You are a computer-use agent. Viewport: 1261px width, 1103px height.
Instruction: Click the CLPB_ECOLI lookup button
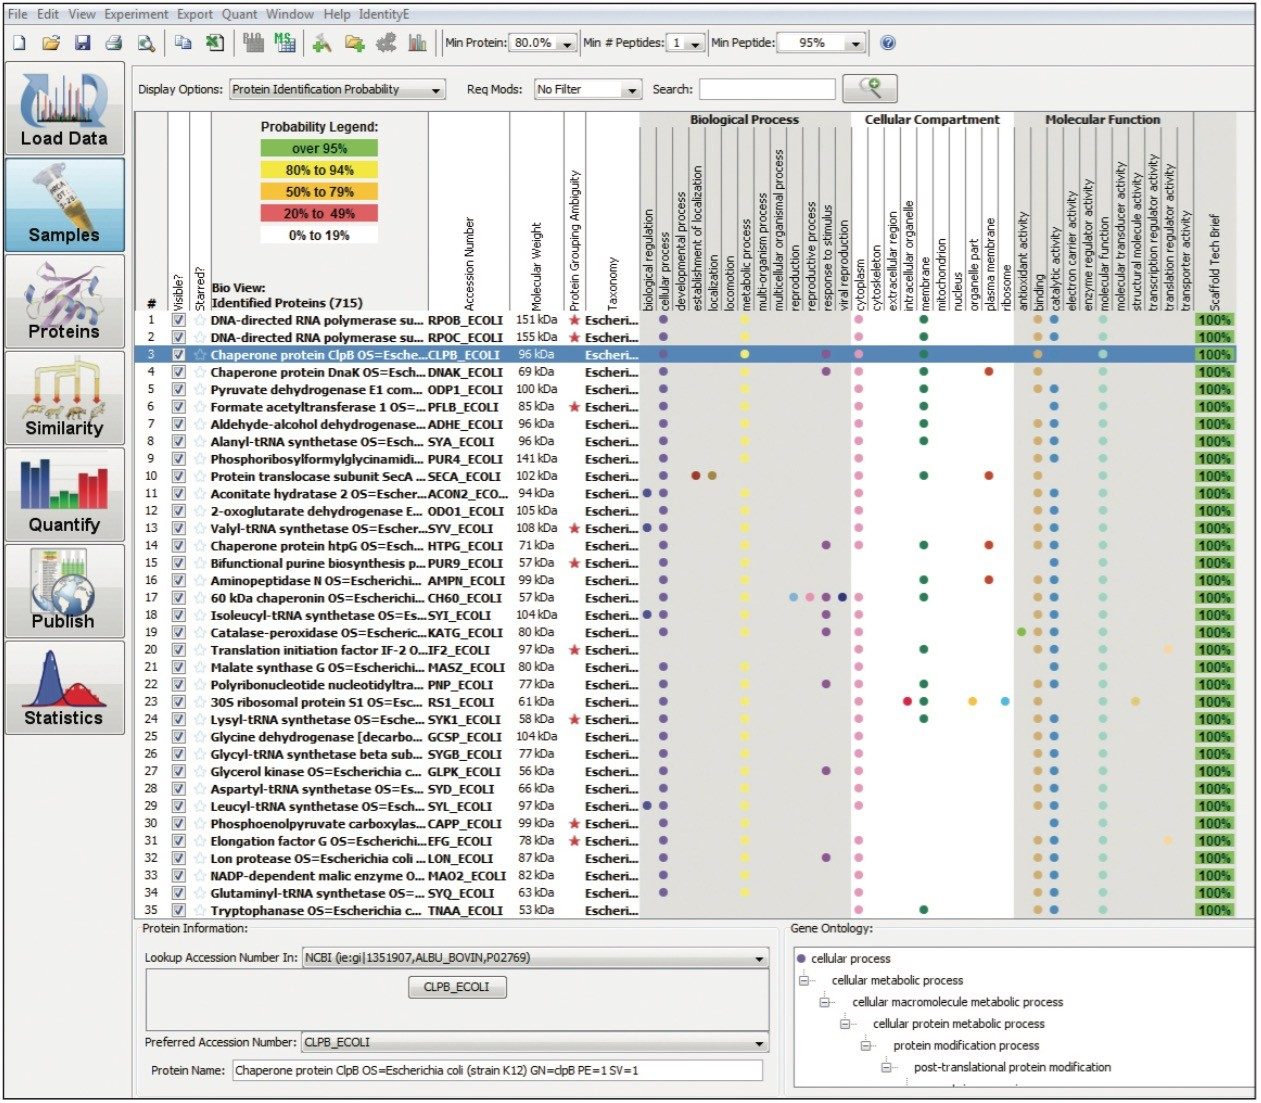pos(457,987)
